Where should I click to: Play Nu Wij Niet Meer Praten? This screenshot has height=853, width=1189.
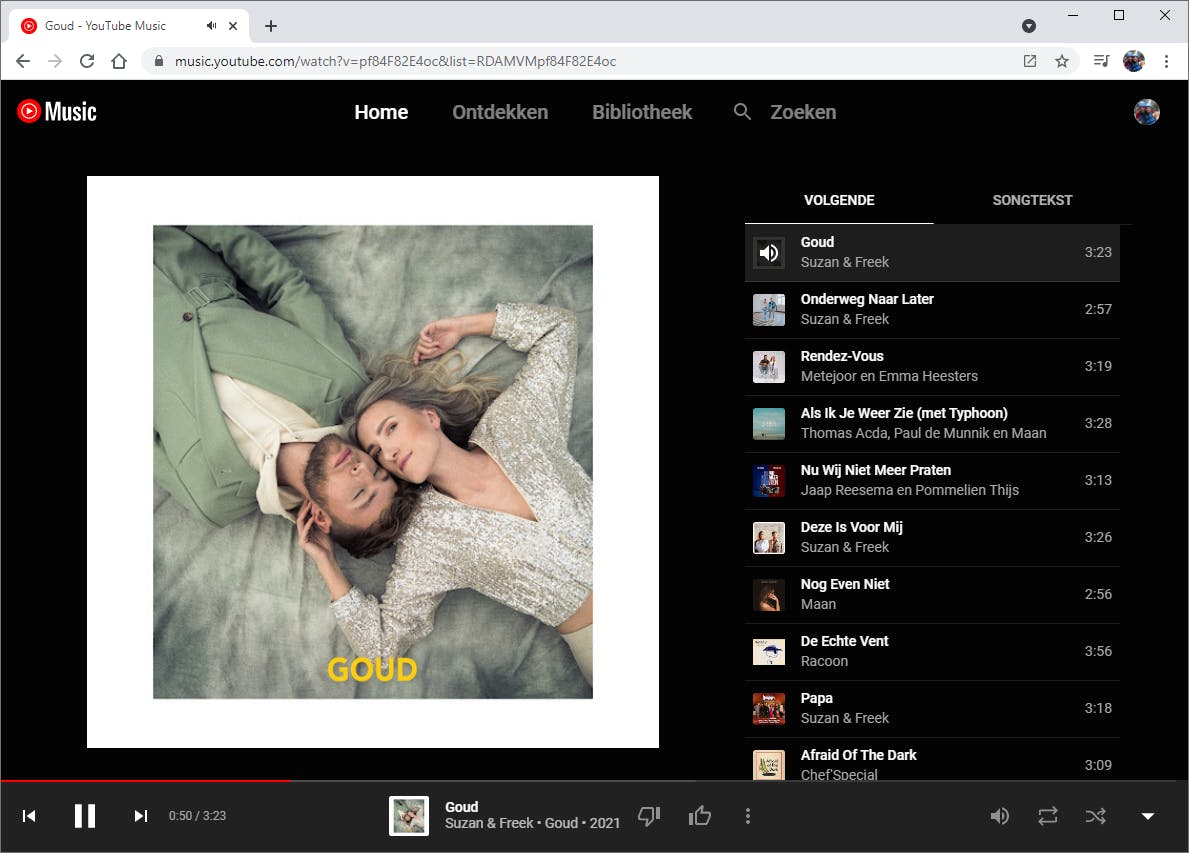(932, 480)
